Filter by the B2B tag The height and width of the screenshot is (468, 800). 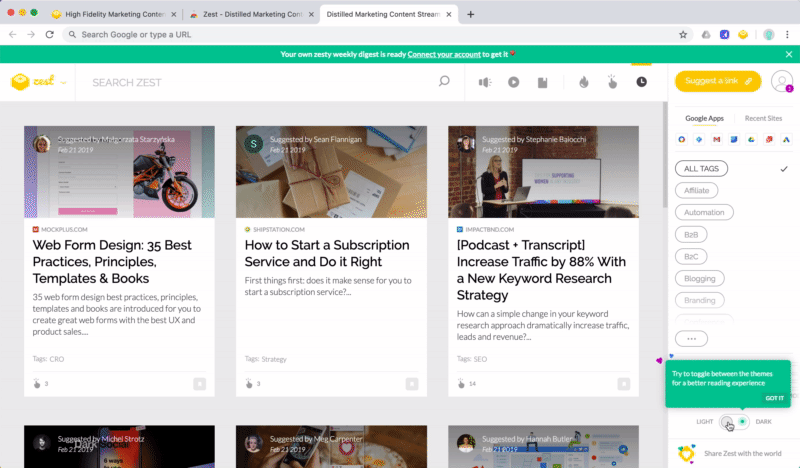click(x=691, y=235)
